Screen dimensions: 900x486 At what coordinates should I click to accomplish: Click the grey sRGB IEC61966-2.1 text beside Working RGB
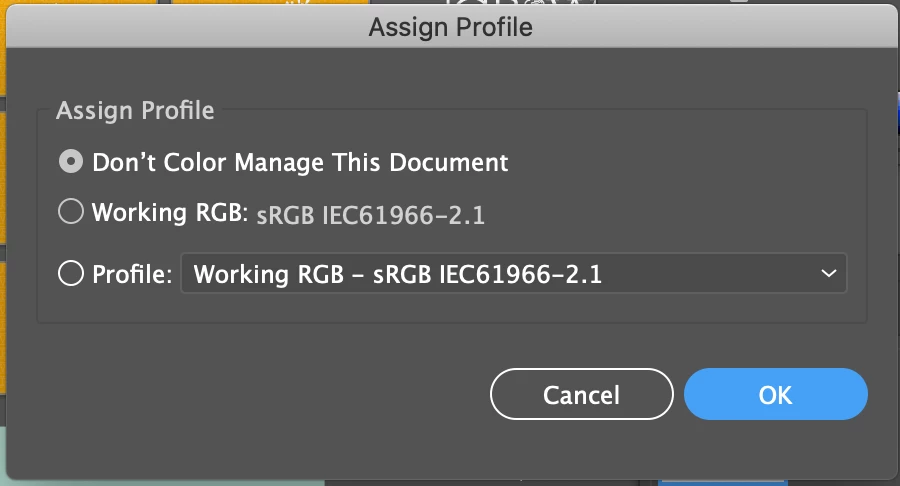click(x=370, y=216)
